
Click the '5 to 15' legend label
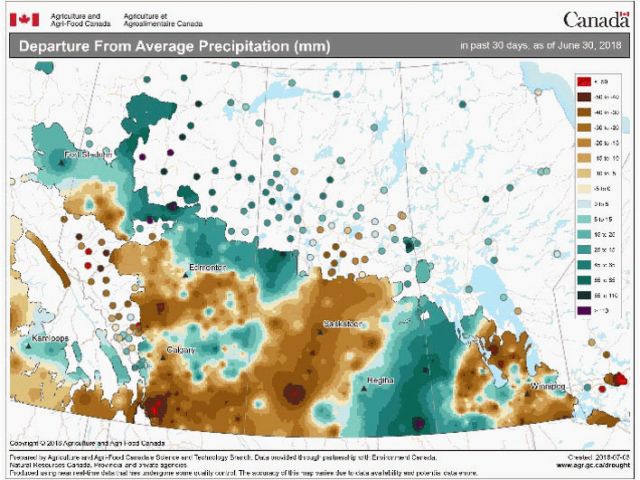coord(603,219)
